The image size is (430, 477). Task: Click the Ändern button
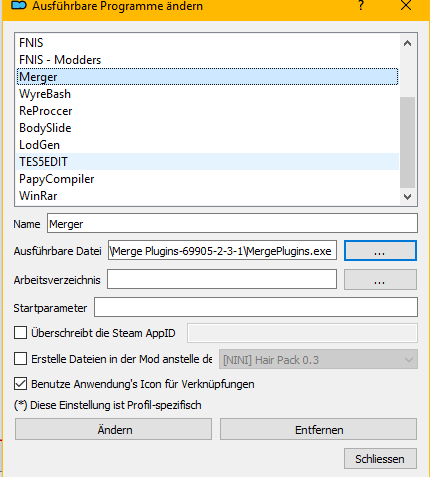click(x=113, y=429)
